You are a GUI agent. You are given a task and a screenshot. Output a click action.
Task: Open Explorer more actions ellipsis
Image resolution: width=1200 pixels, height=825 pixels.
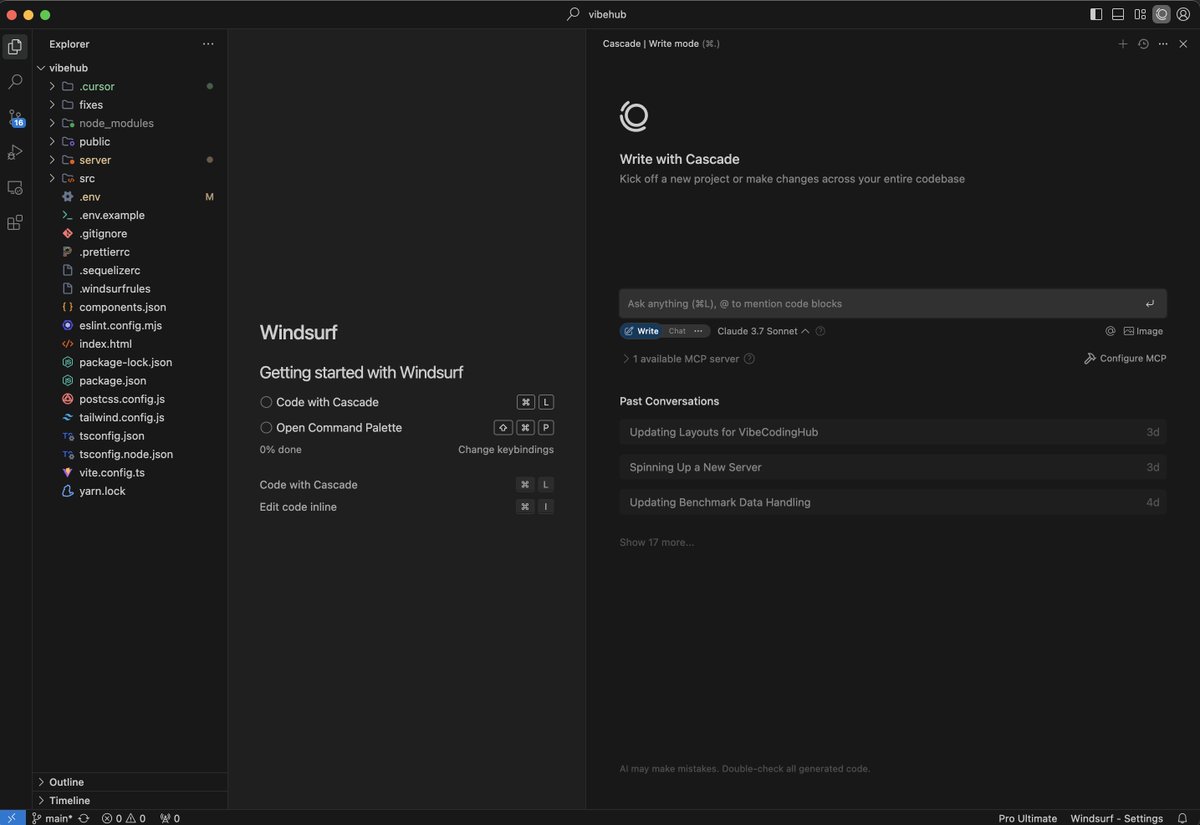pos(208,44)
